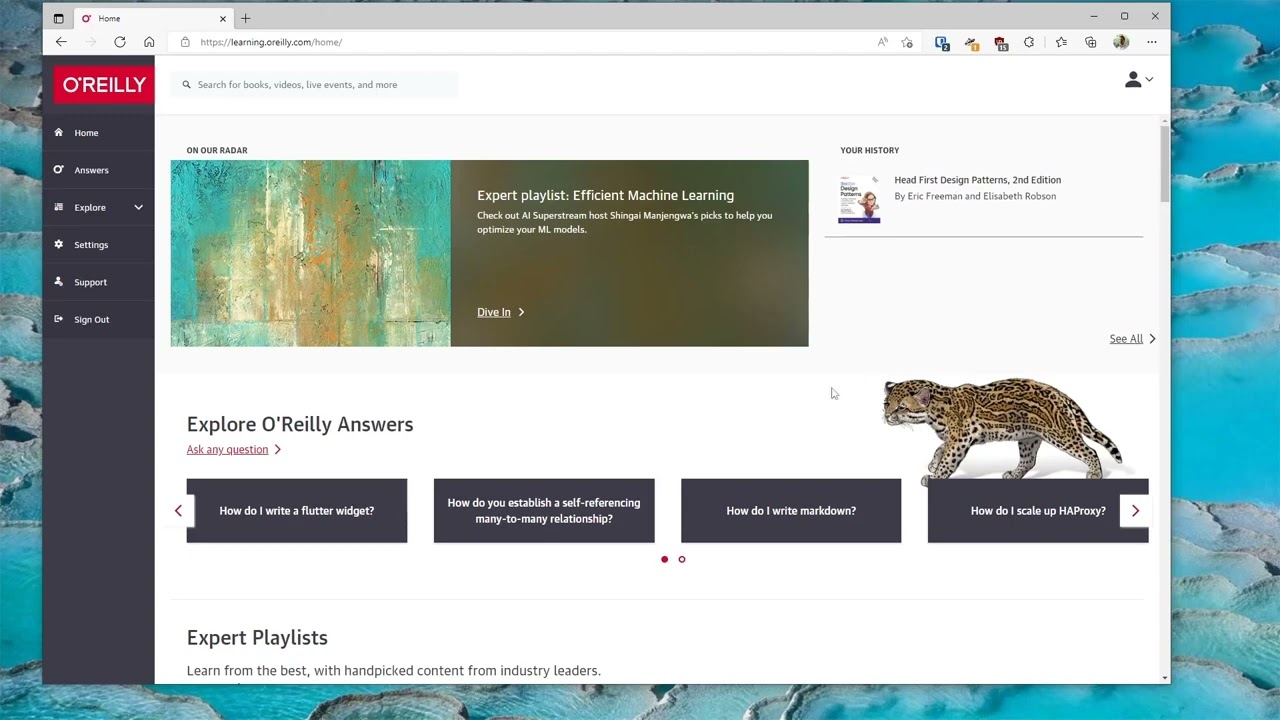The image size is (1280, 720).
Task: Click the page vertical scrollbar thumb
Action: pyautogui.click(x=1164, y=163)
